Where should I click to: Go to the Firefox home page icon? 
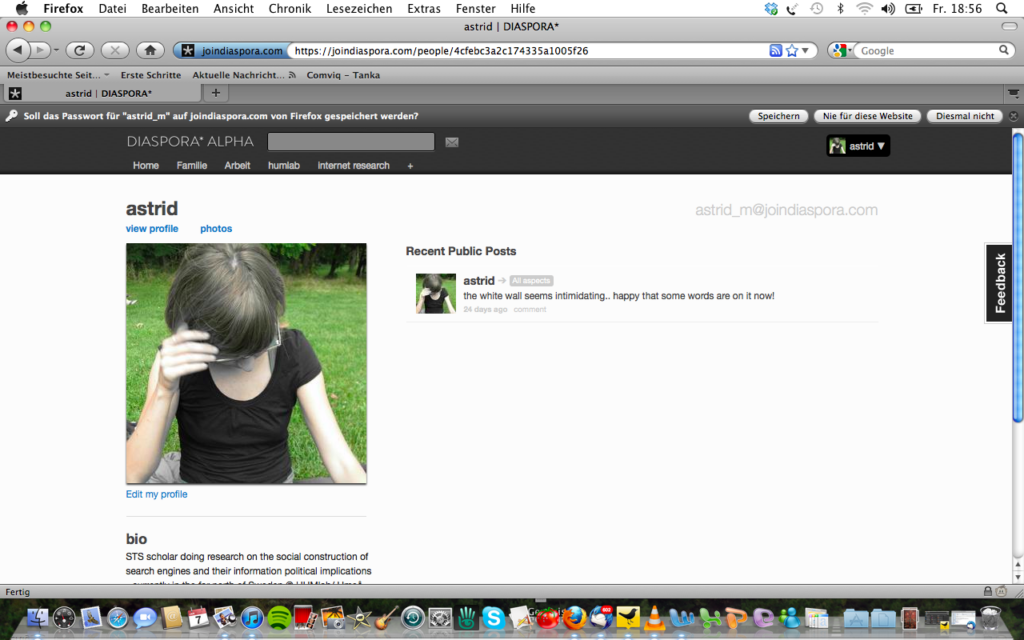coord(149,50)
